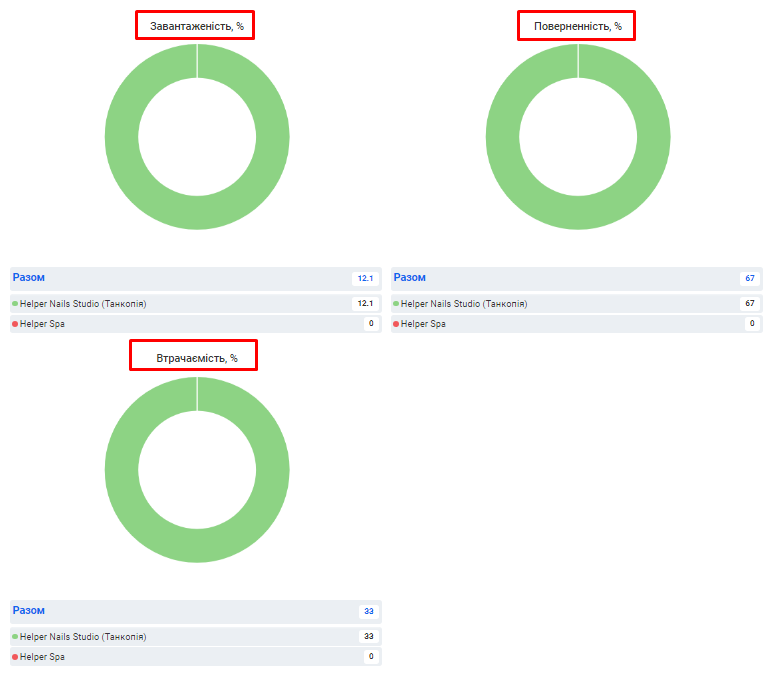Viewport: 772px width, 681px height.
Task: Click the Завантаженість, % chart title
Action: click(196, 26)
